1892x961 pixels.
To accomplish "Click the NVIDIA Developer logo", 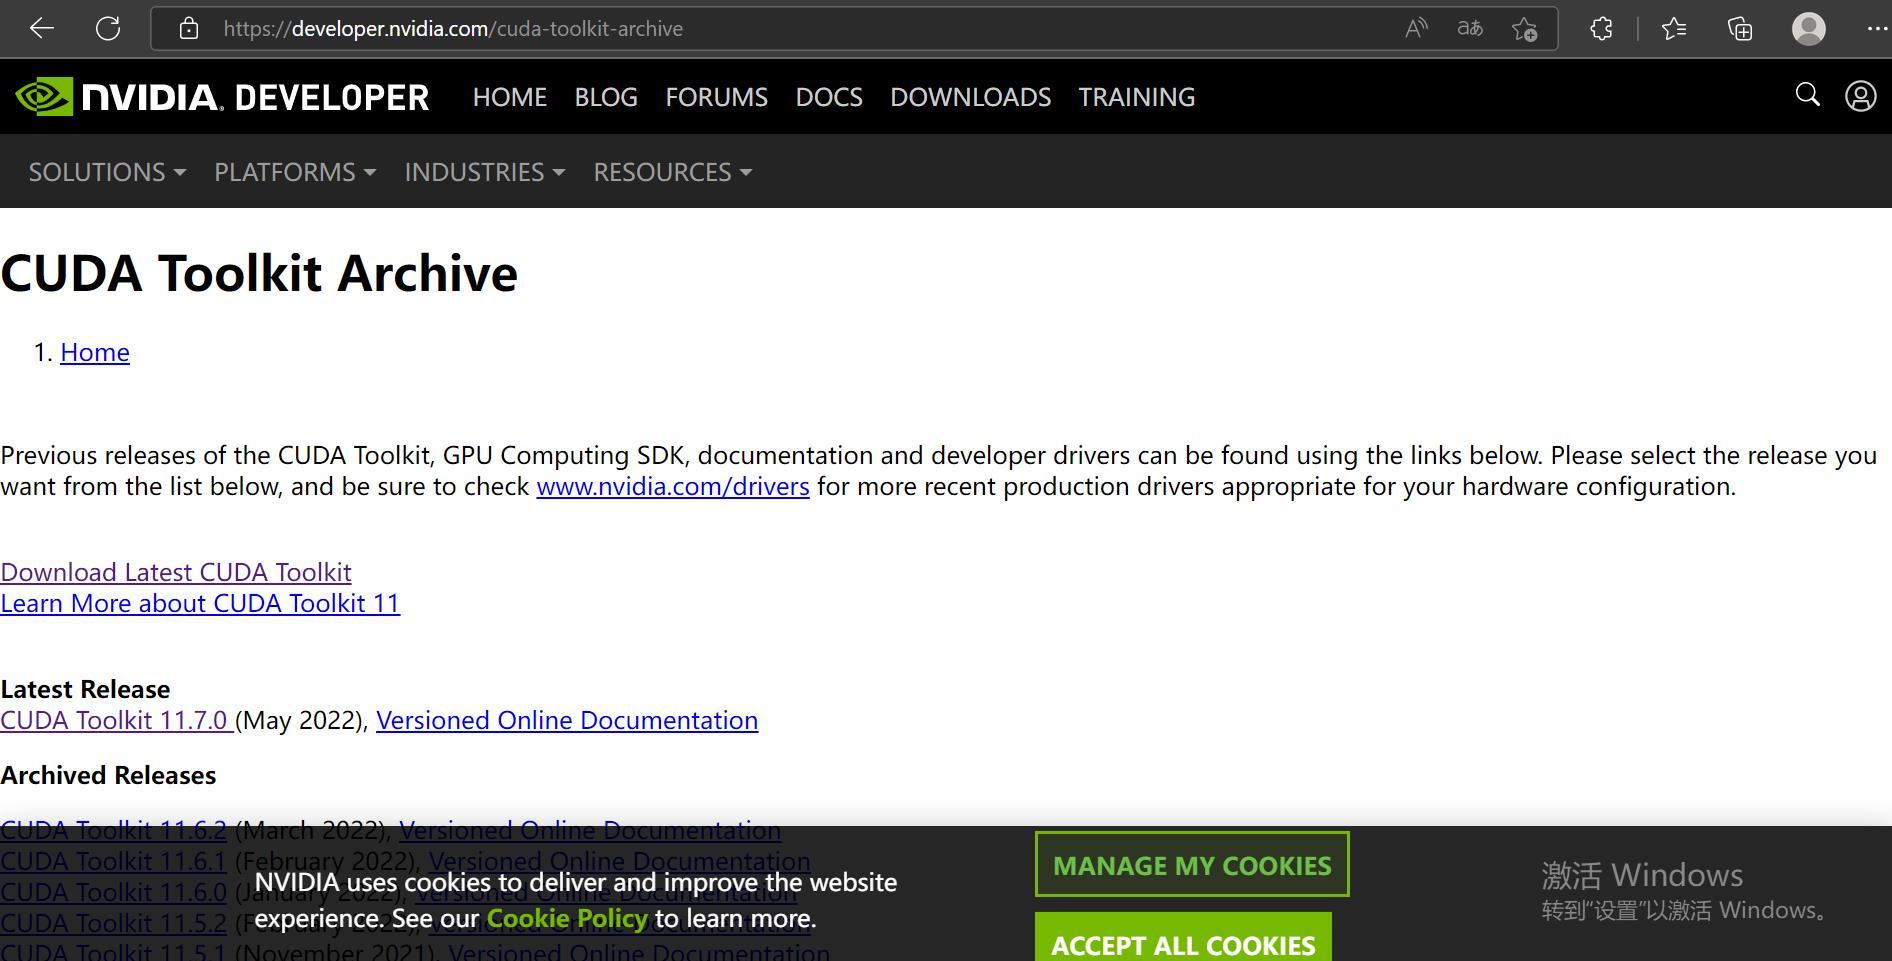I will (x=222, y=97).
